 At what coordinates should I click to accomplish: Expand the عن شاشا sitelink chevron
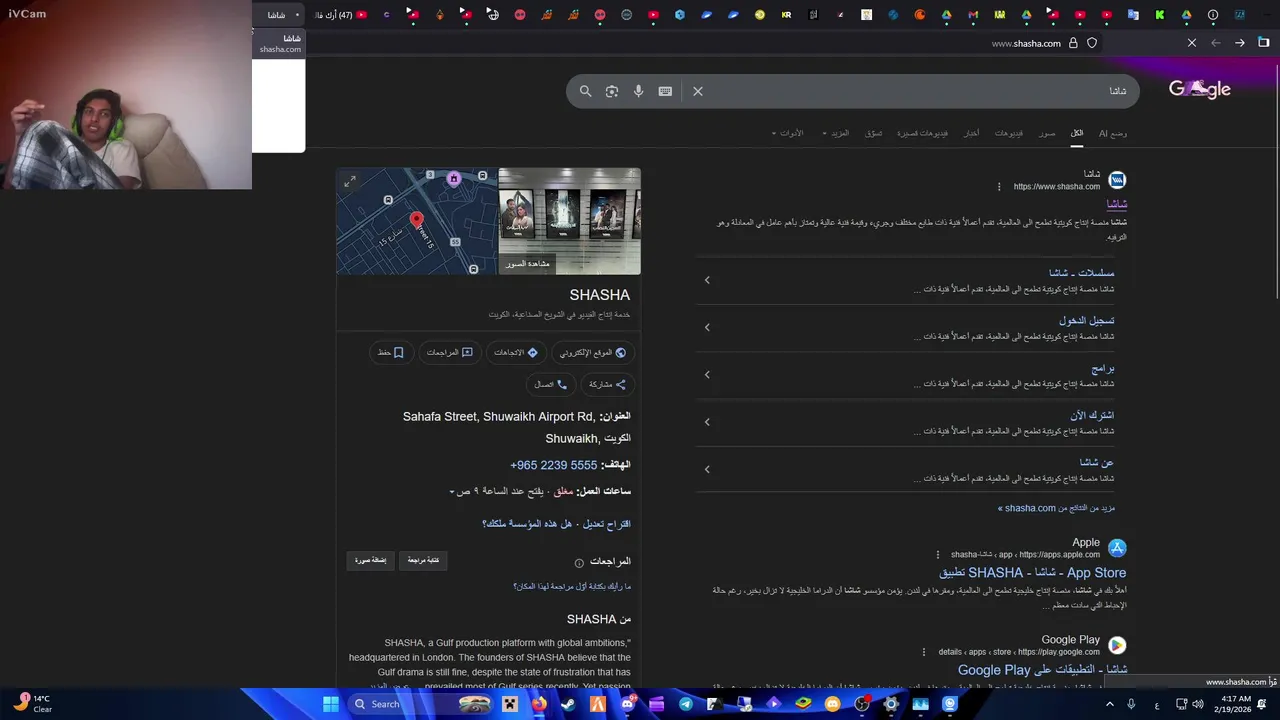(x=707, y=469)
